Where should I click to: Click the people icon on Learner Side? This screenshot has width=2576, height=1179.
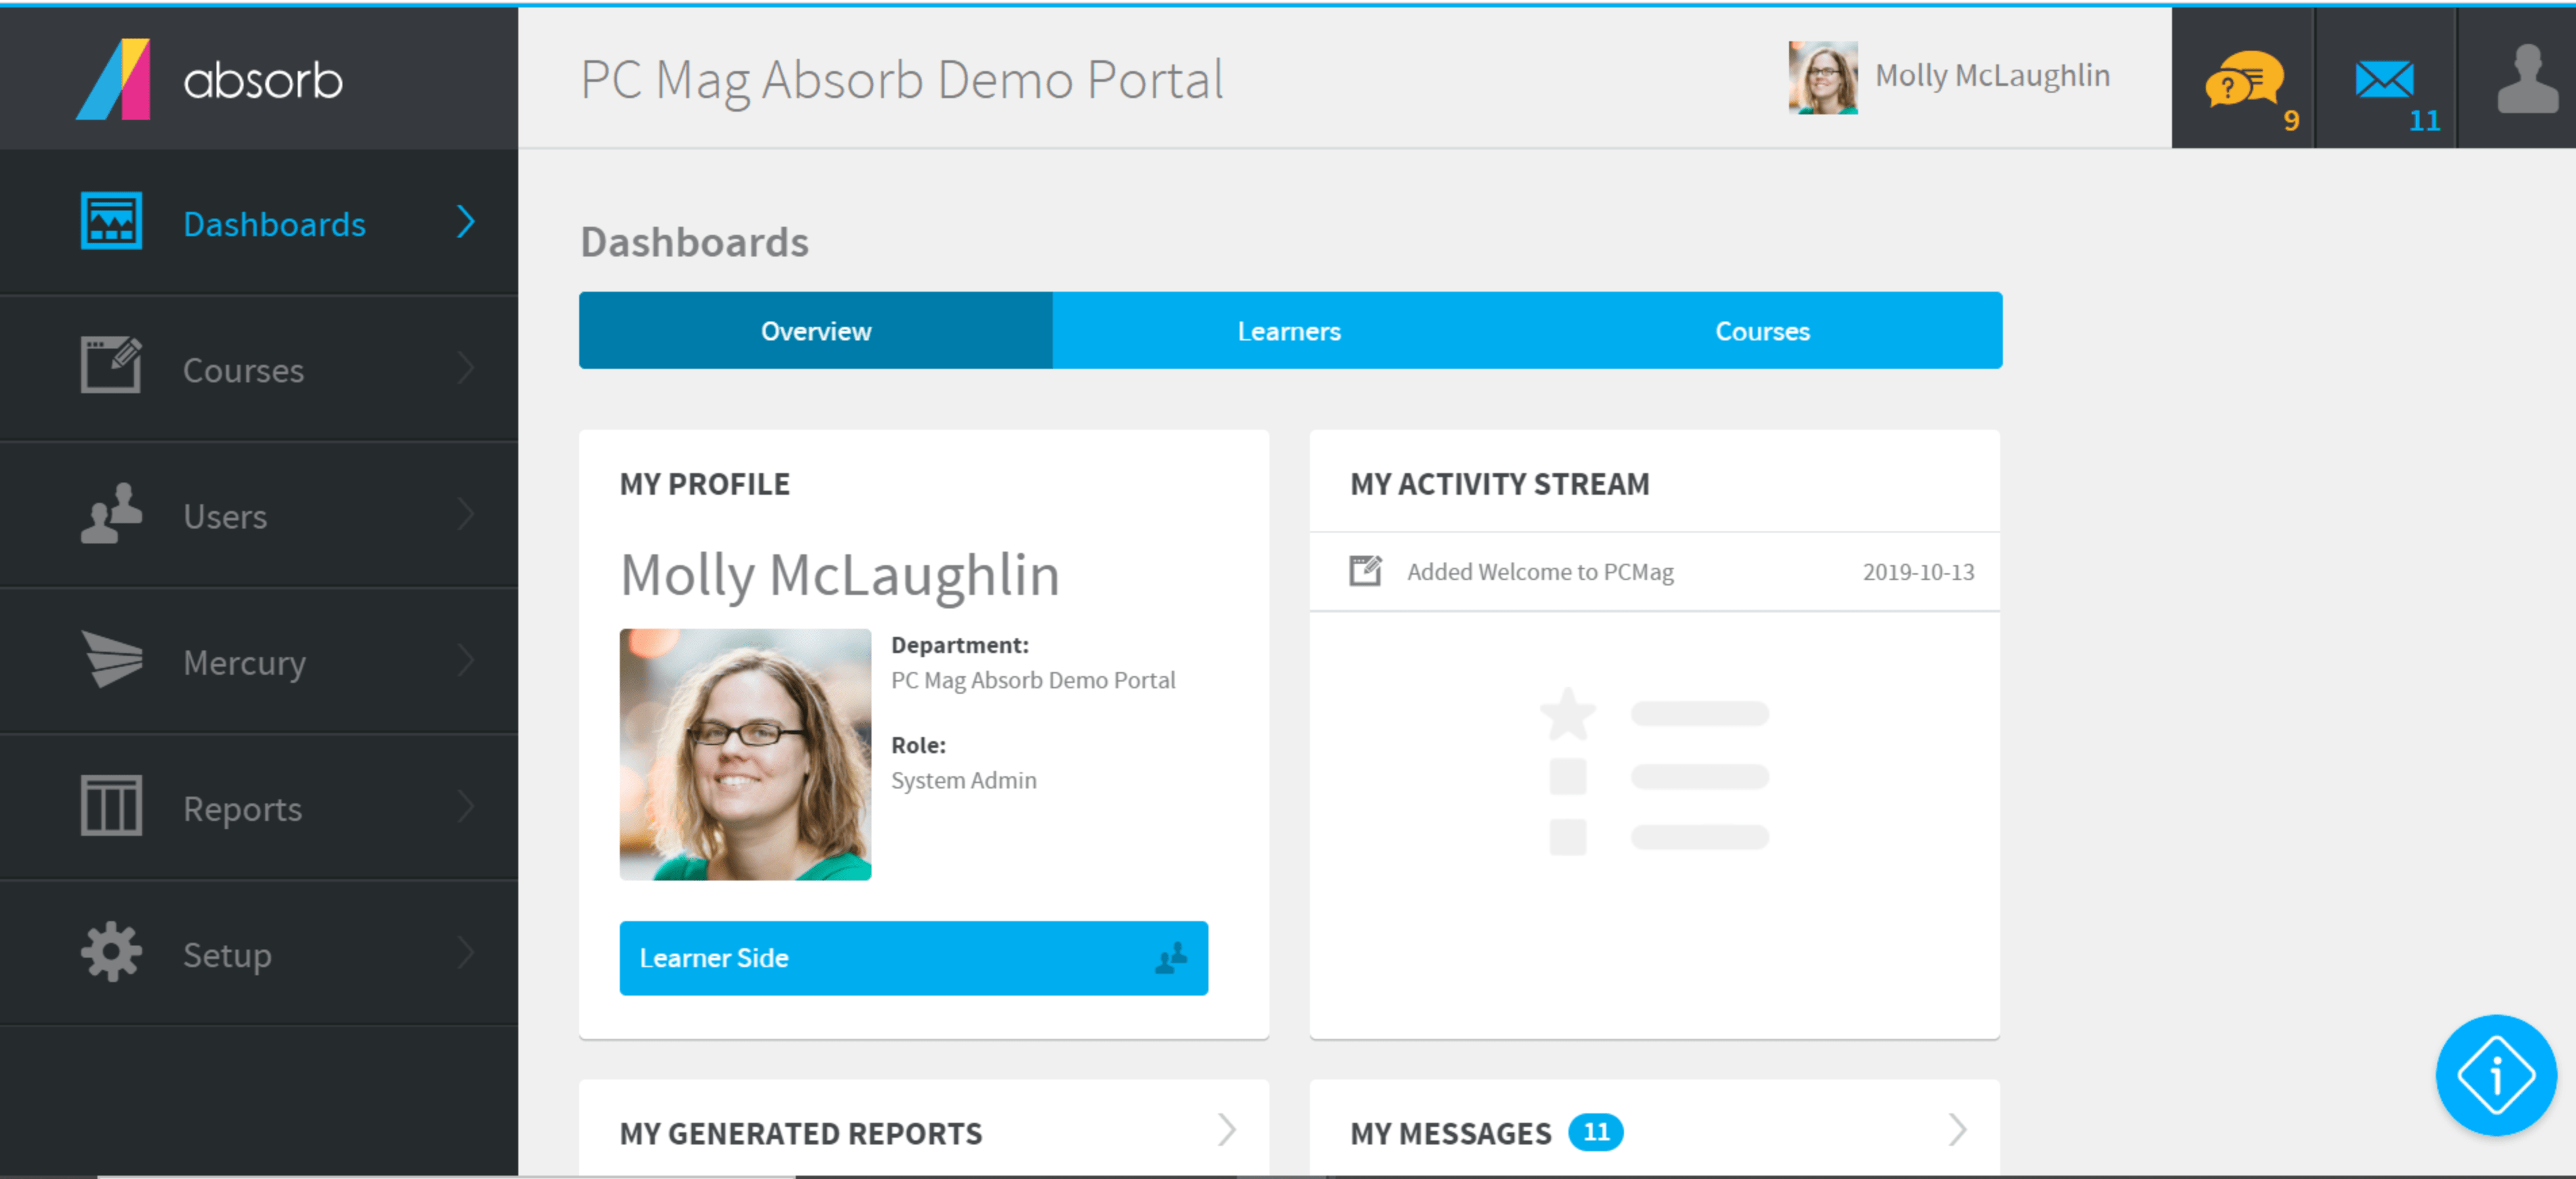point(1171,958)
